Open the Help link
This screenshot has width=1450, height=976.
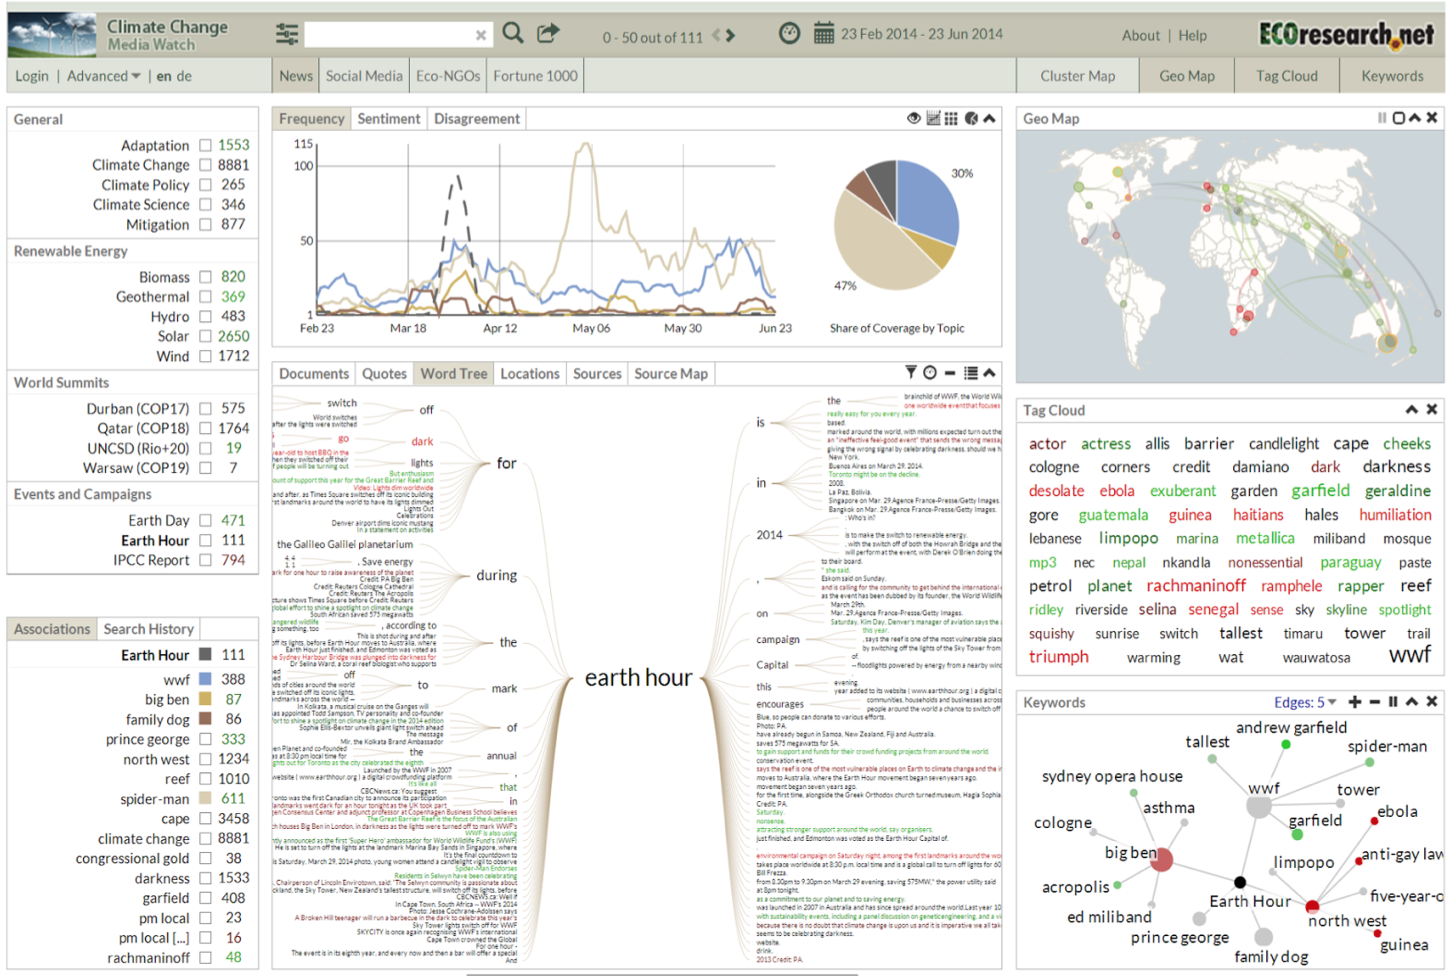(1192, 35)
